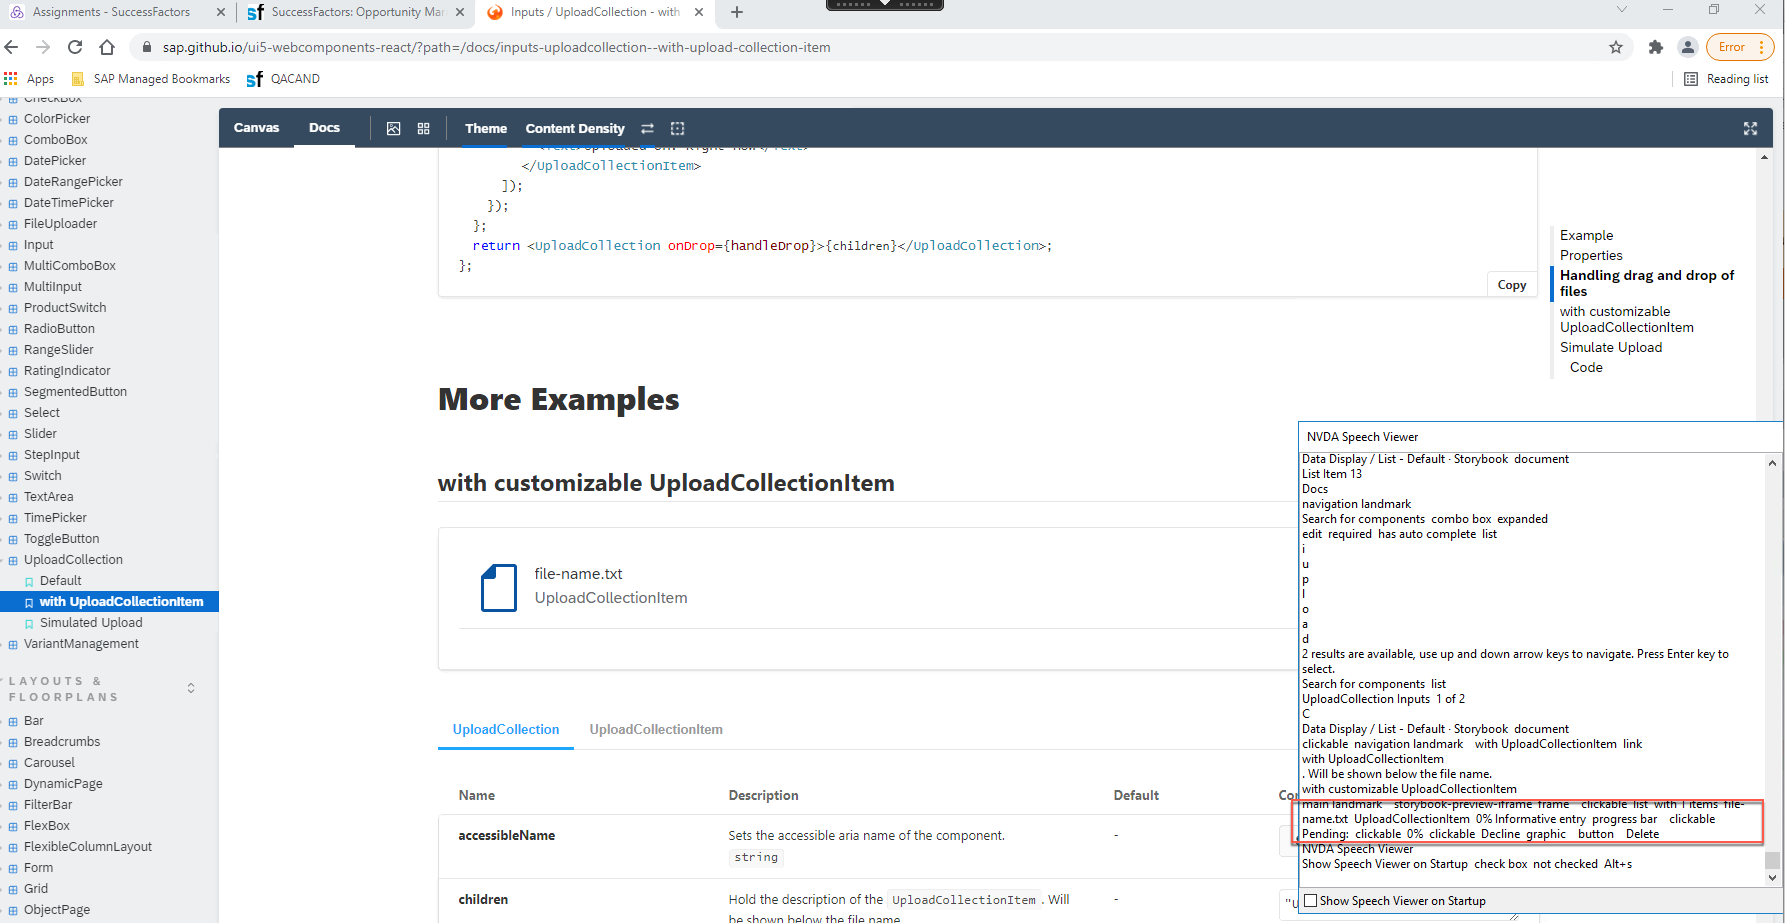
Task: Click the change background image icon in Storybook toolbar
Action: [x=394, y=128]
